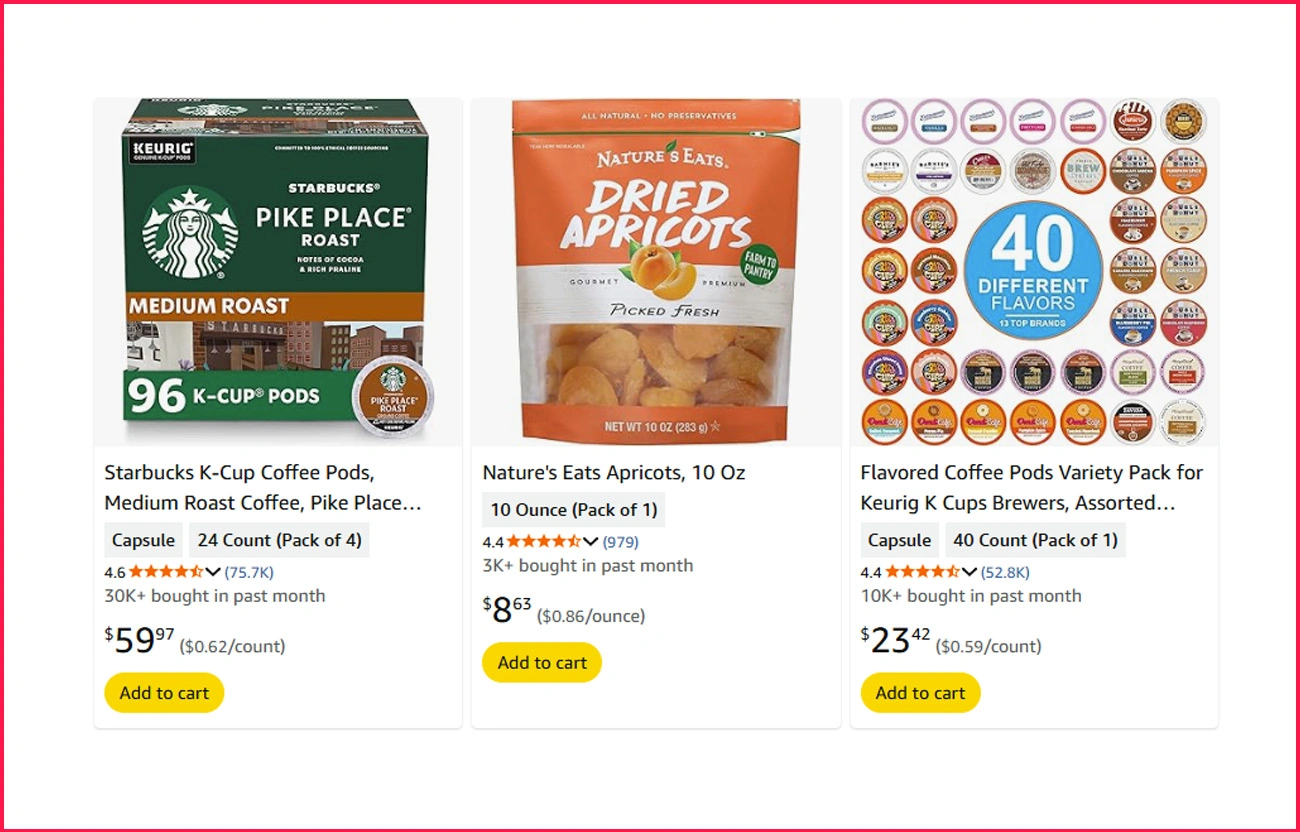Image resolution: width=1300 pixels, height=832 pixels.
Task: Expand the variety pack rating breakdown chevron
Action: [x=969, y=572]
